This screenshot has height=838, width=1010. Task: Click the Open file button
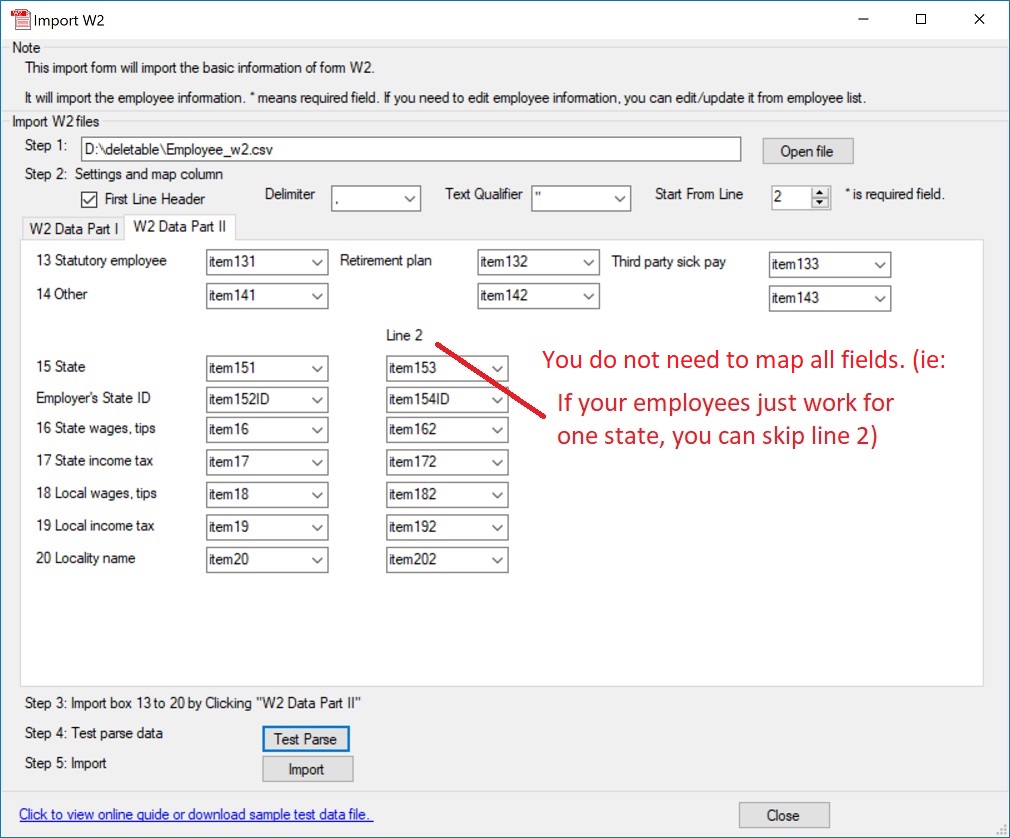[807, 151]
